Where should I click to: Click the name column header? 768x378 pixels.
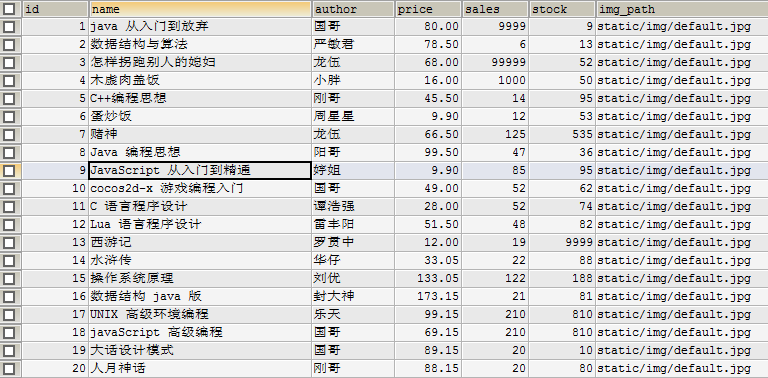(x=200, y=9)
